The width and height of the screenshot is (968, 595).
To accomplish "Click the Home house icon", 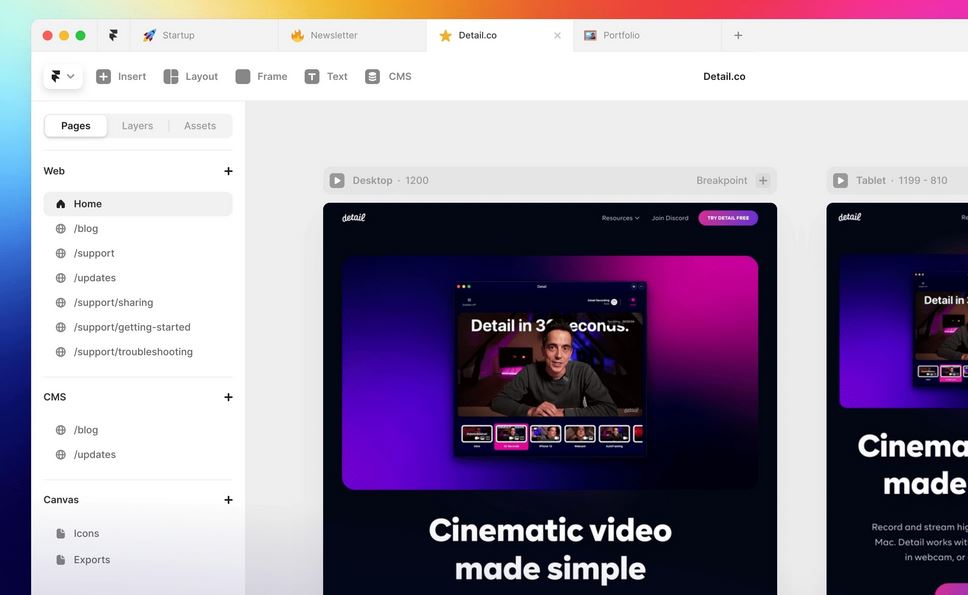I will (x=60, y=204).
